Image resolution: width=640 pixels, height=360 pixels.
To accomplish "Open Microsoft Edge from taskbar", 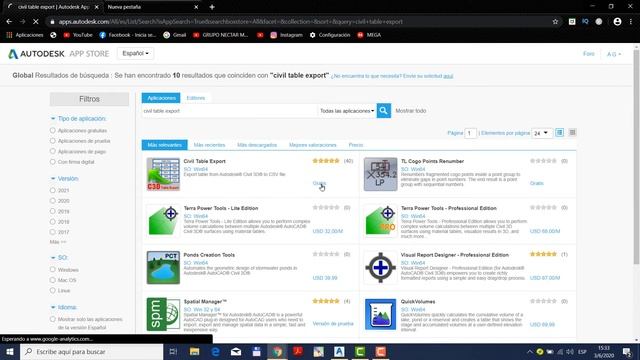I will 215,351.
